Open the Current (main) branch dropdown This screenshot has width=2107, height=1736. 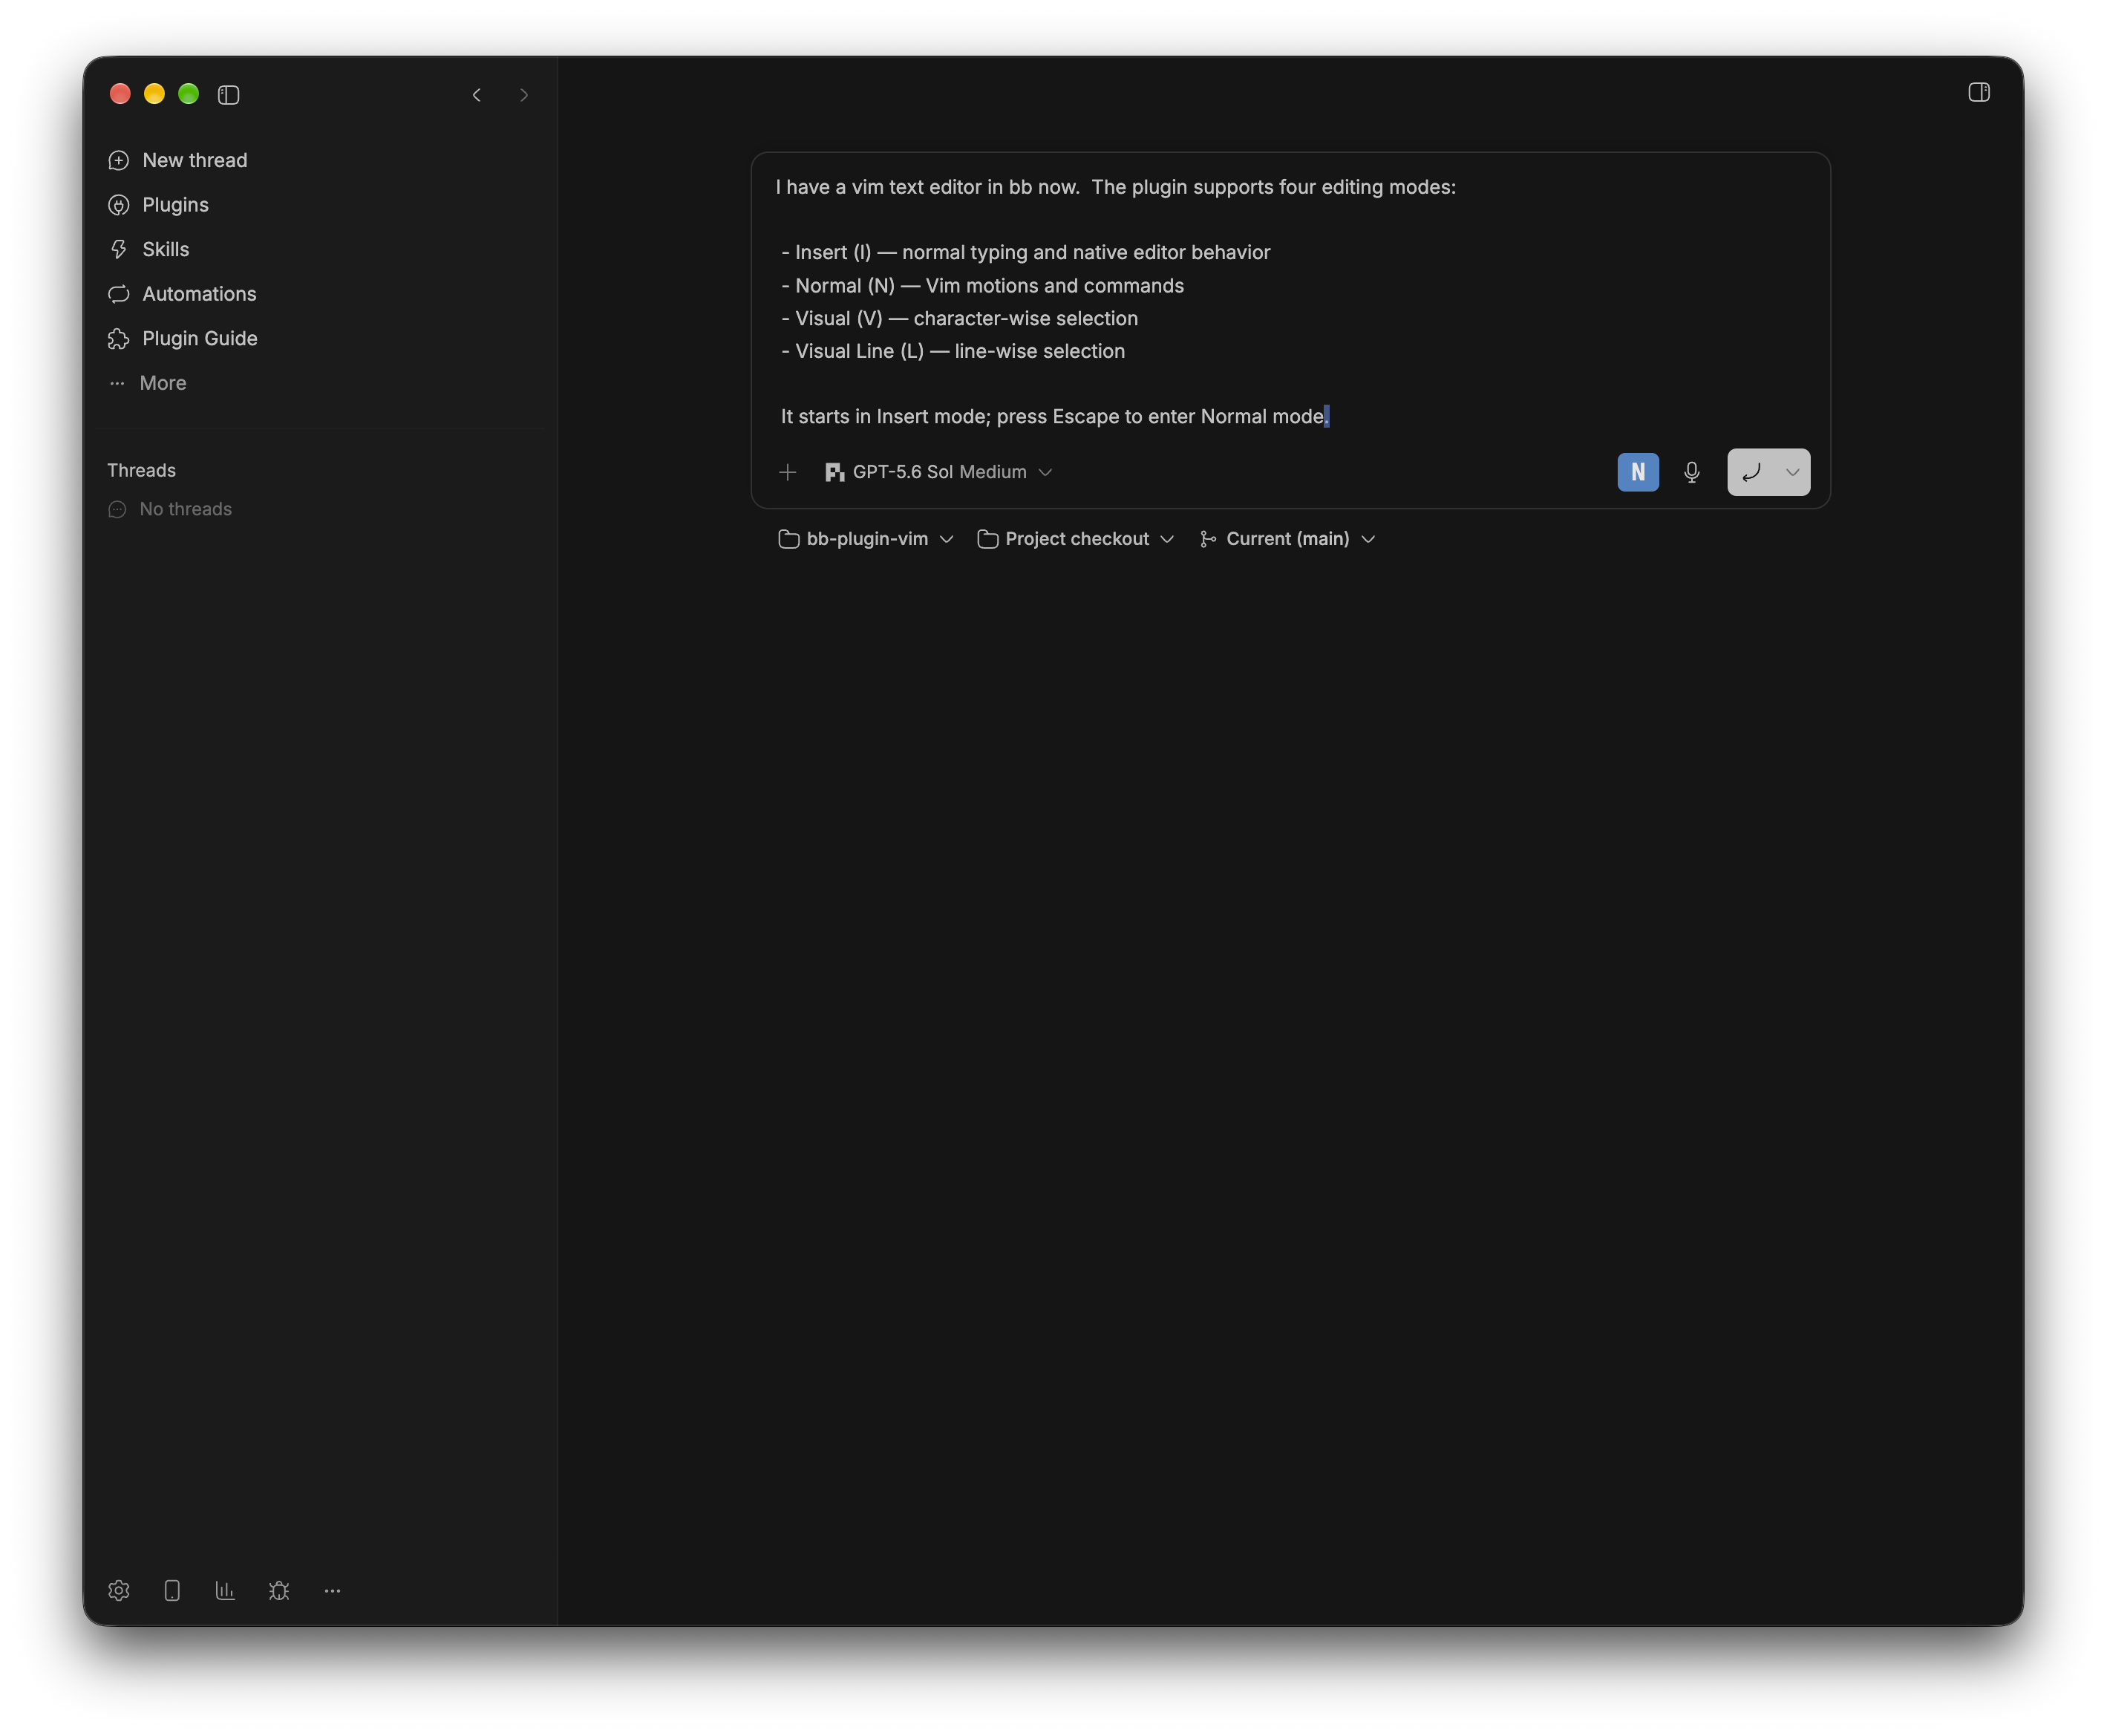point(1288,539)
